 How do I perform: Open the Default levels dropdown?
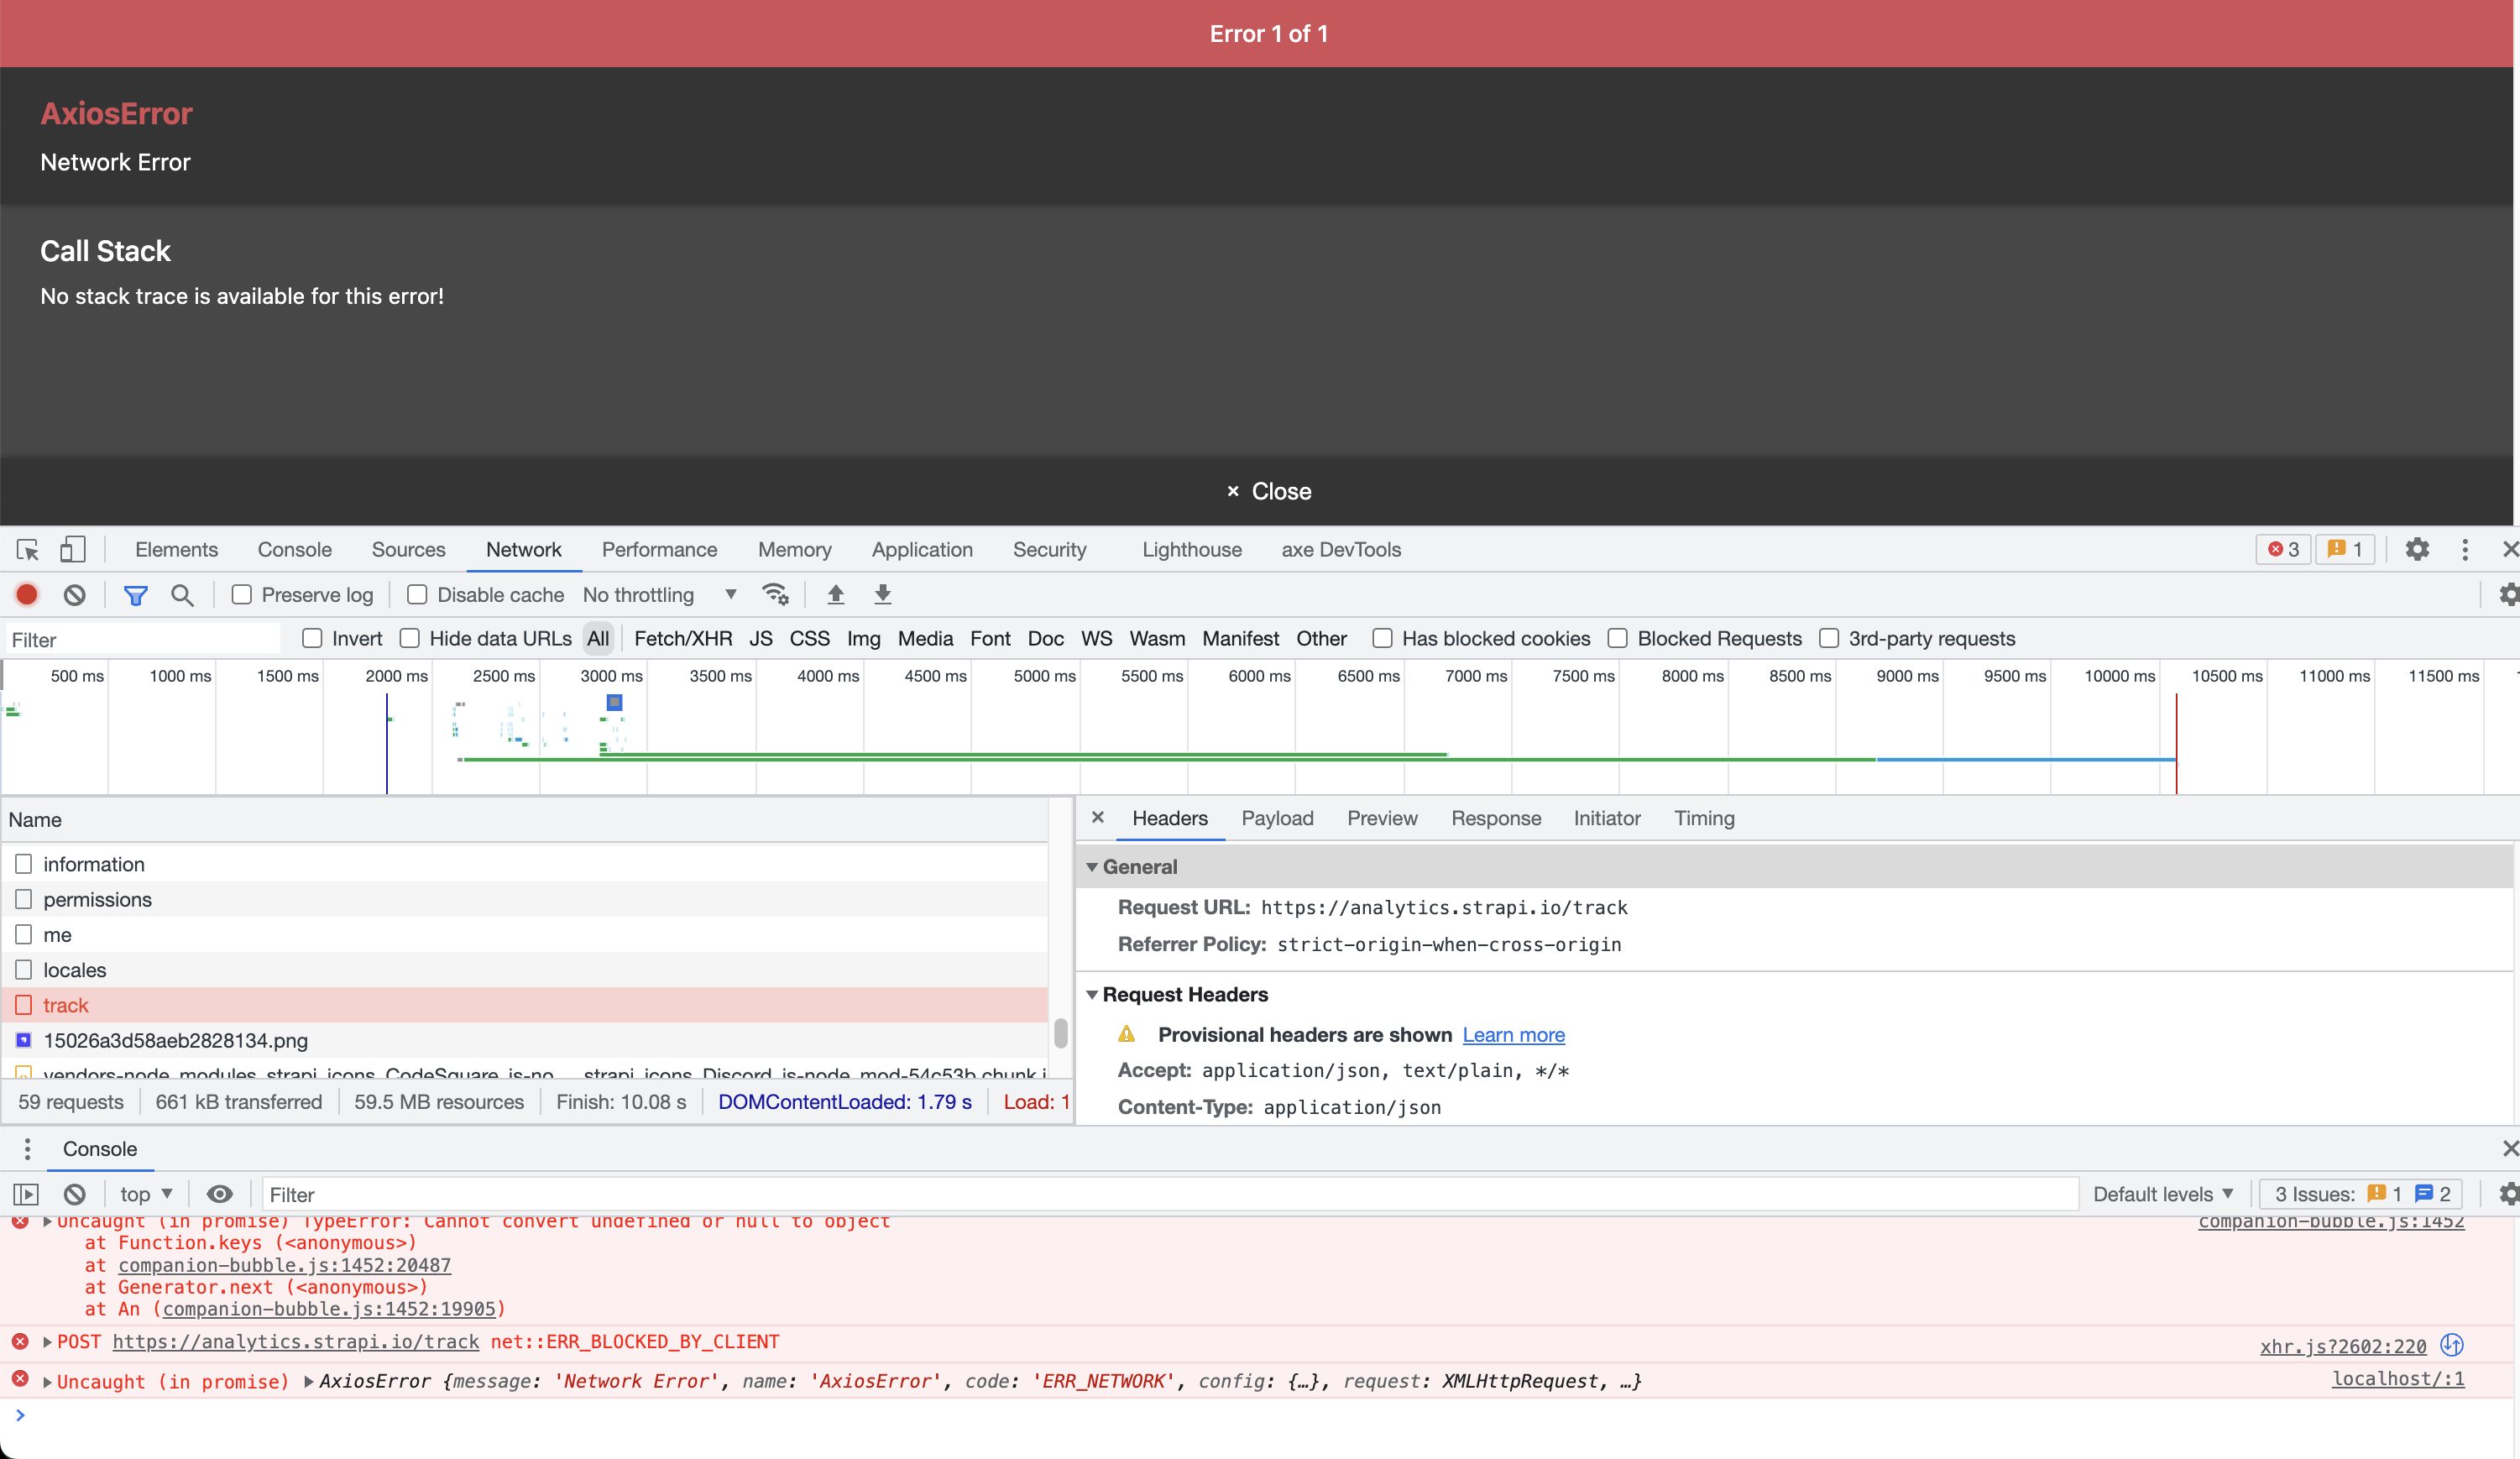pos(2164,1193)
